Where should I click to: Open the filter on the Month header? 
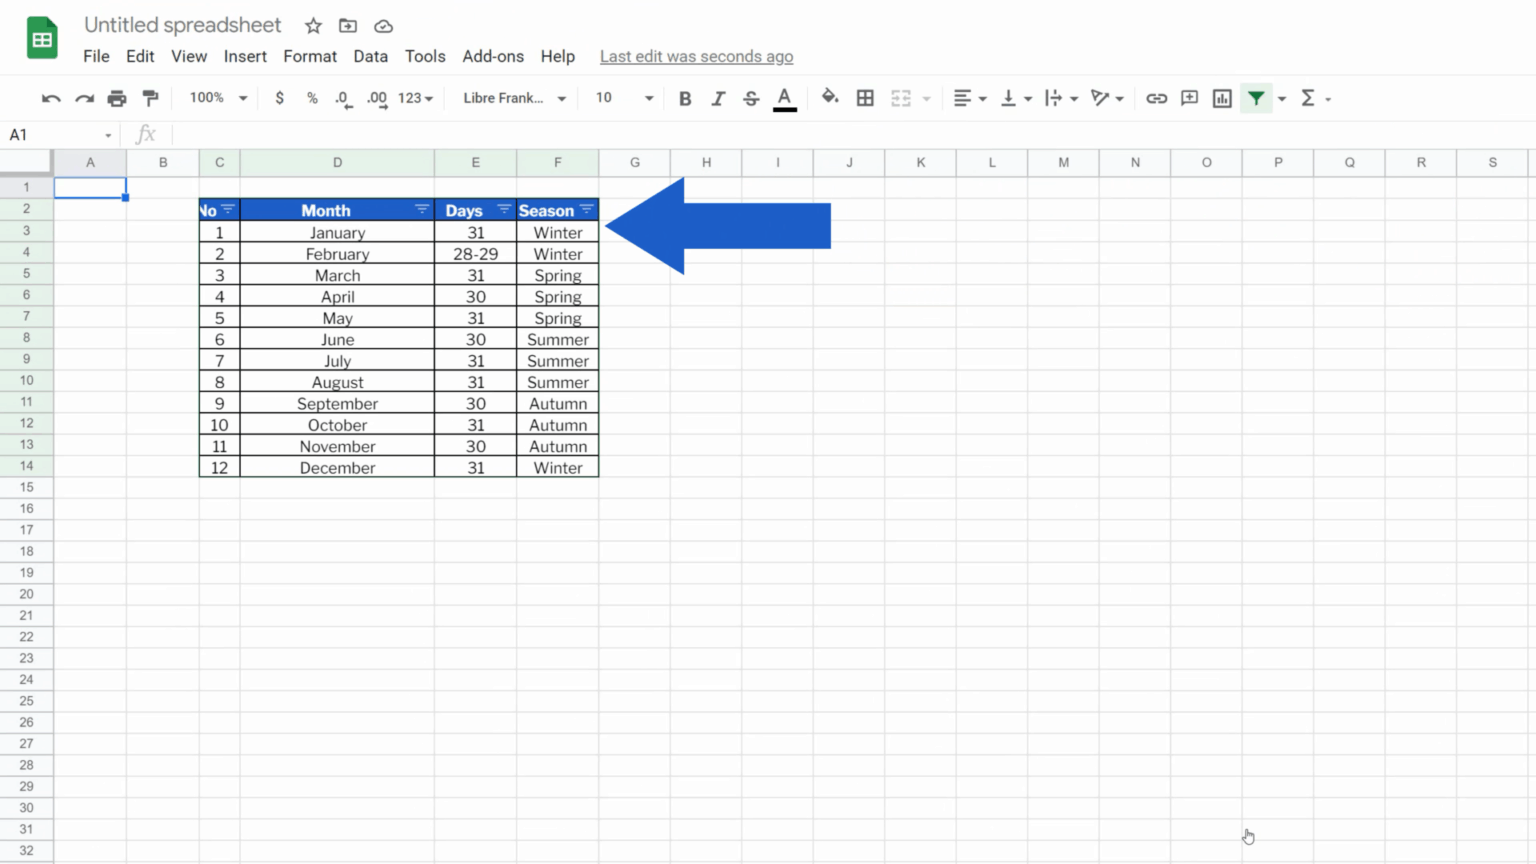(x=421, y=210)
